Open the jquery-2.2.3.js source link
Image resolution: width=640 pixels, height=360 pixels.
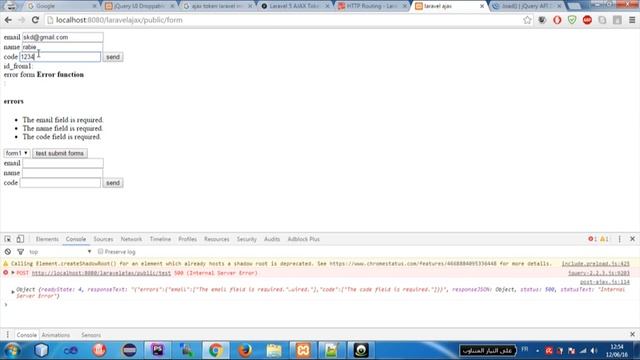tap(599, 273)
